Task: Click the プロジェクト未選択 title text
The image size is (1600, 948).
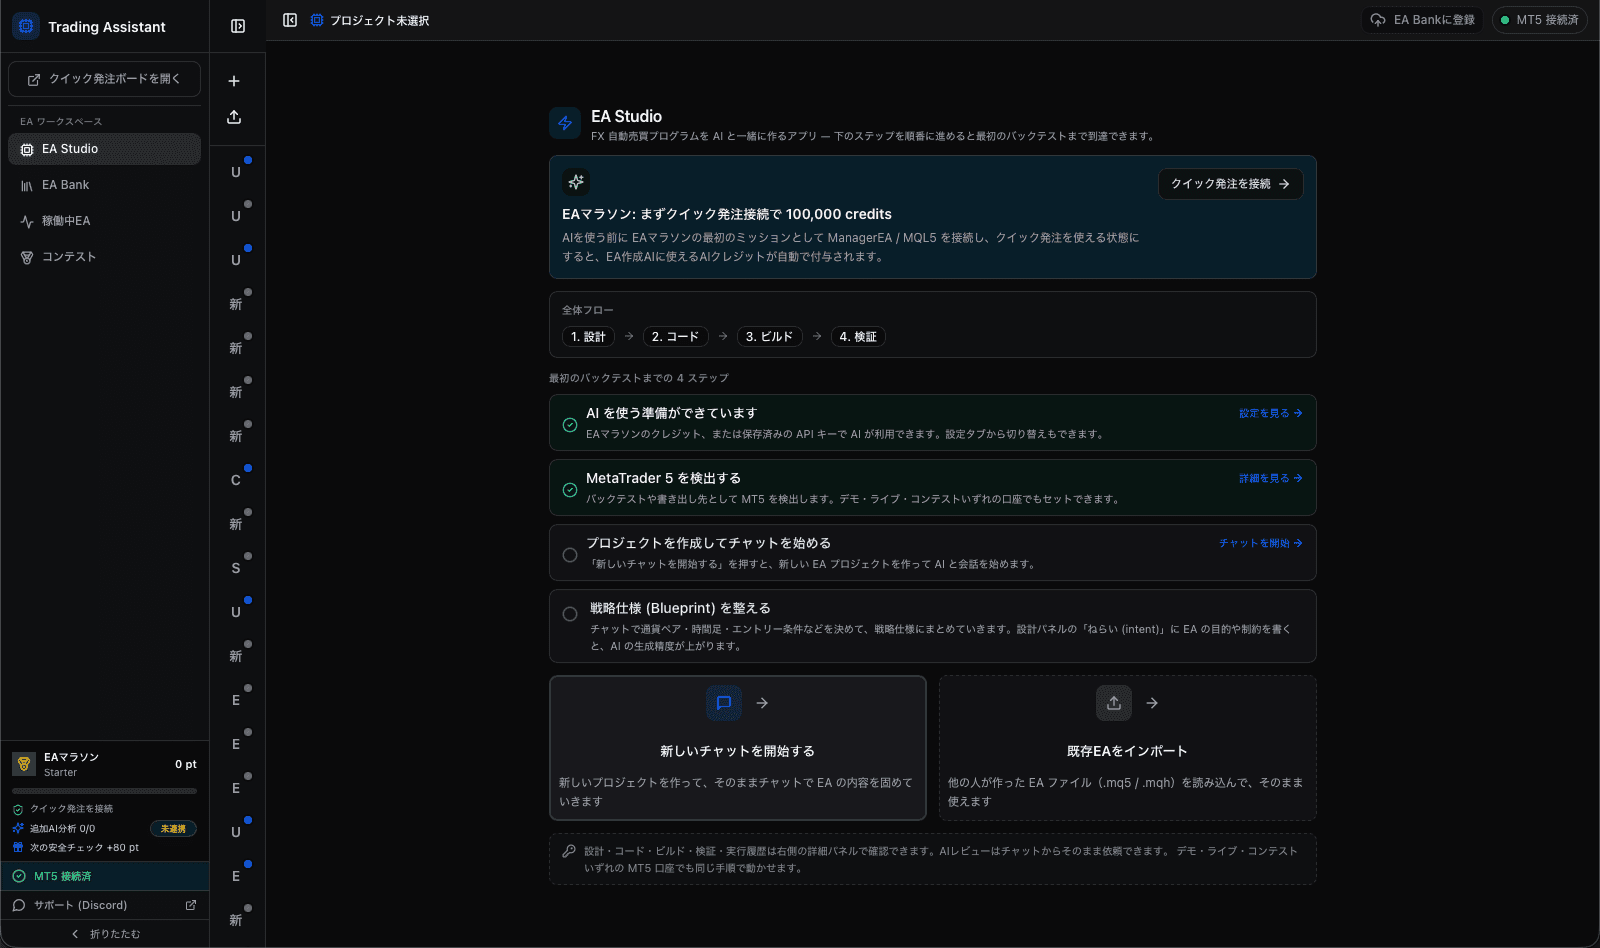Action: pos(380,20)
